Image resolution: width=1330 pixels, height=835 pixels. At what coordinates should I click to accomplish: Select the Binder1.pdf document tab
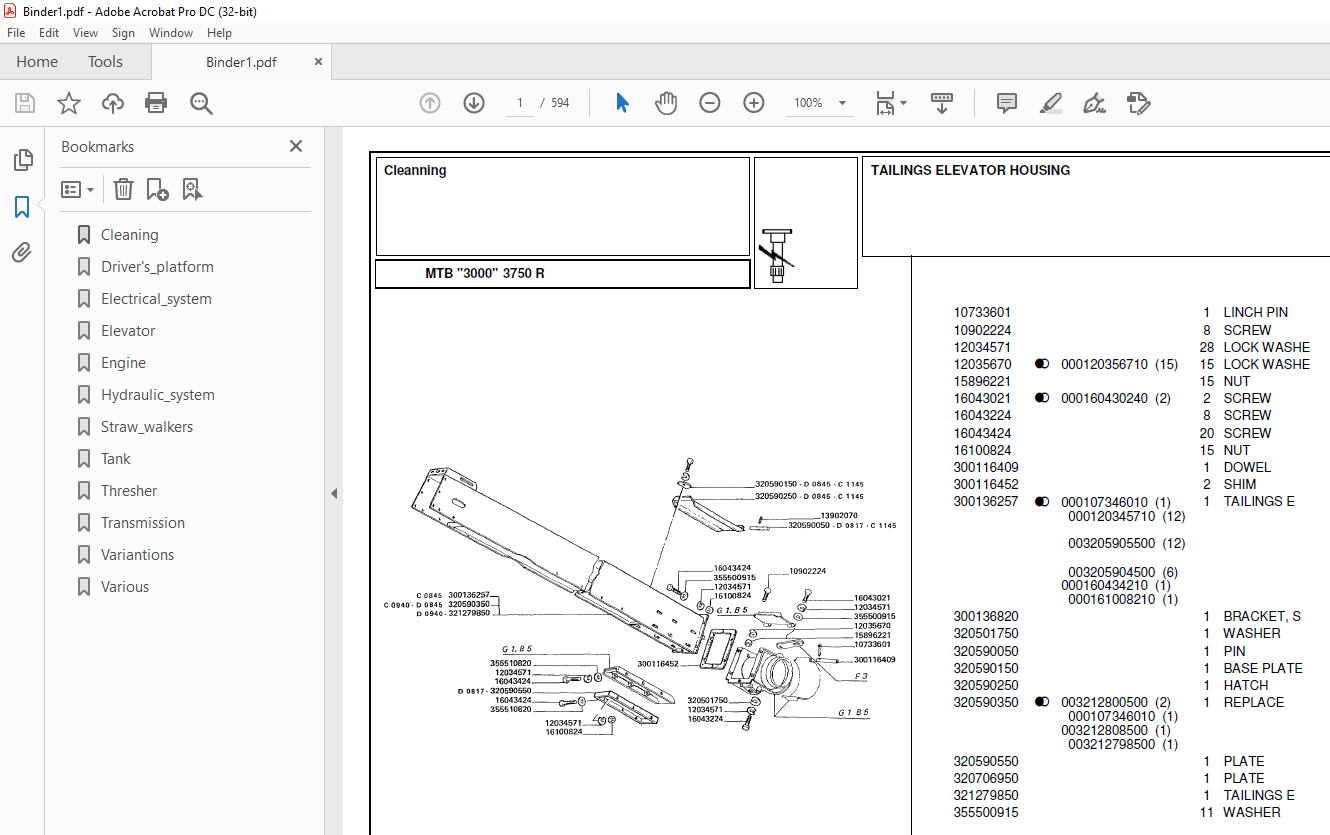click(x=241, y=62)
